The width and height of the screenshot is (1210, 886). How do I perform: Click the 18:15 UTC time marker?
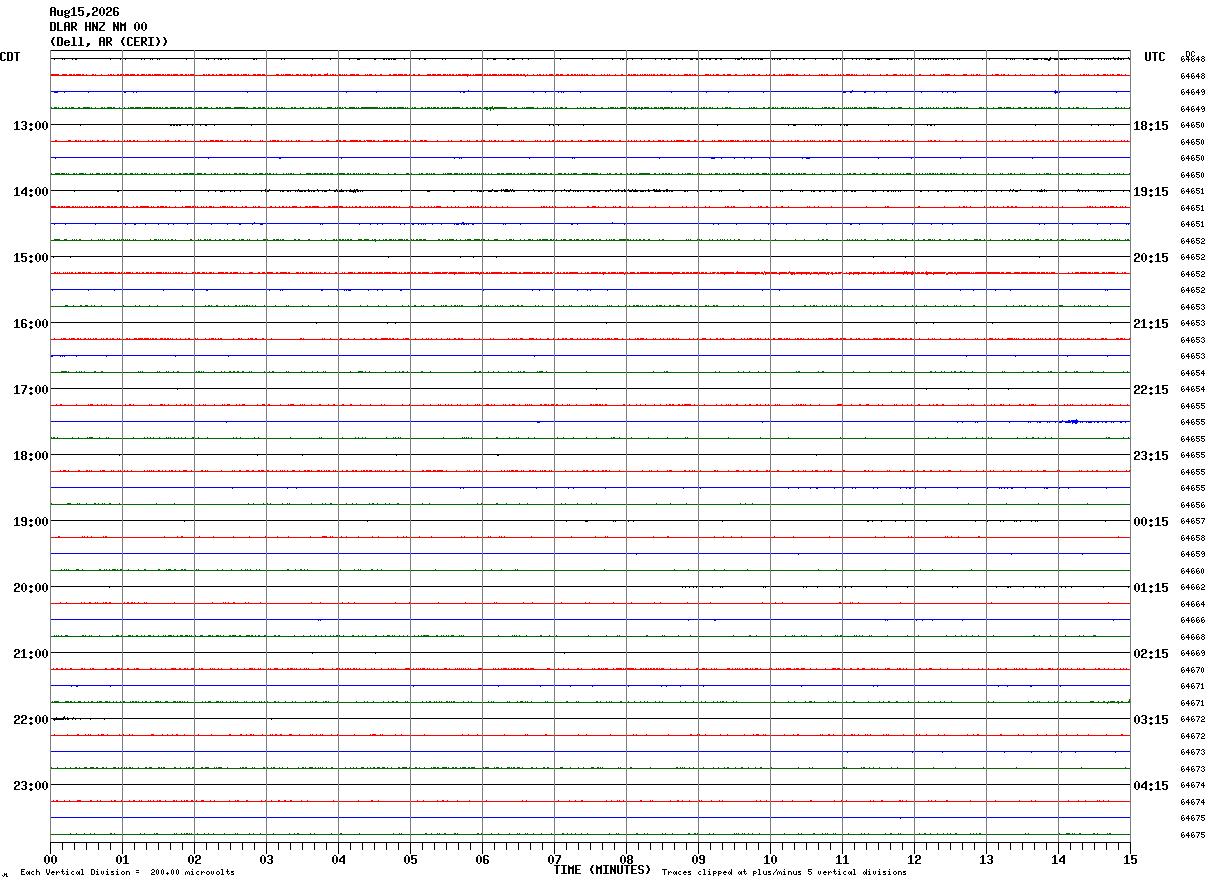pos(1151,125)
